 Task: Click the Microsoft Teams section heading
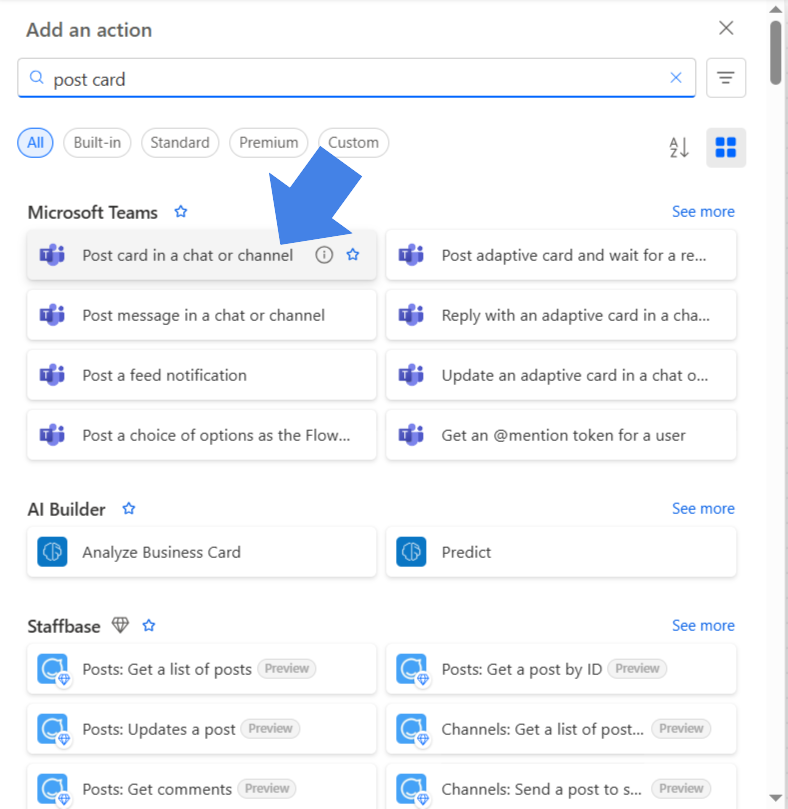(92, 212)
